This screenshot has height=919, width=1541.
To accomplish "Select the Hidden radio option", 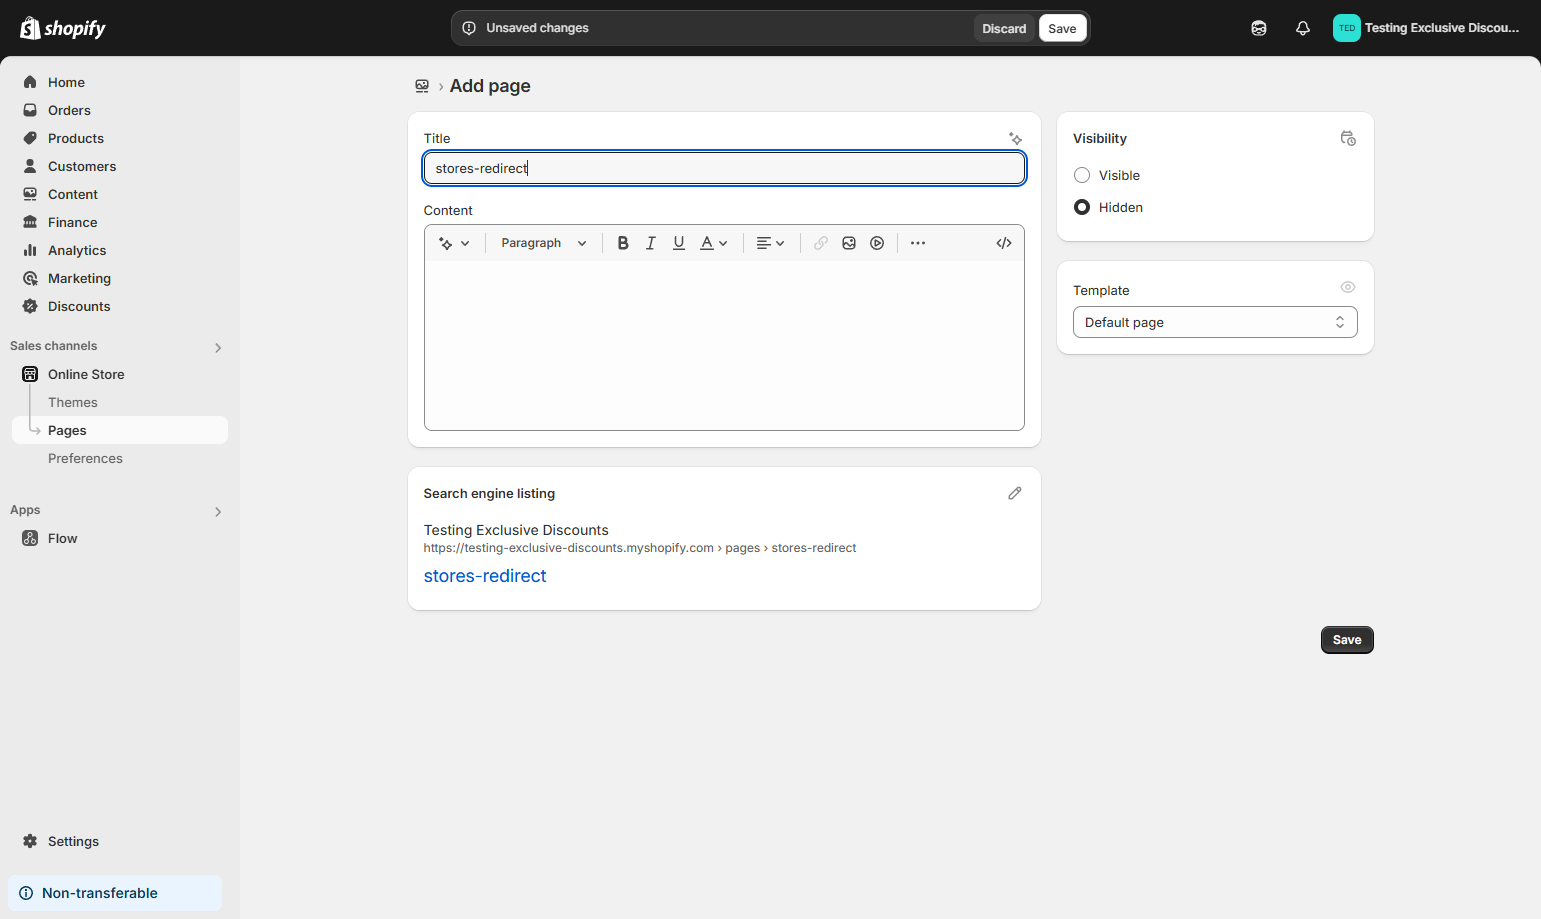I will [x=1082, y=207].
